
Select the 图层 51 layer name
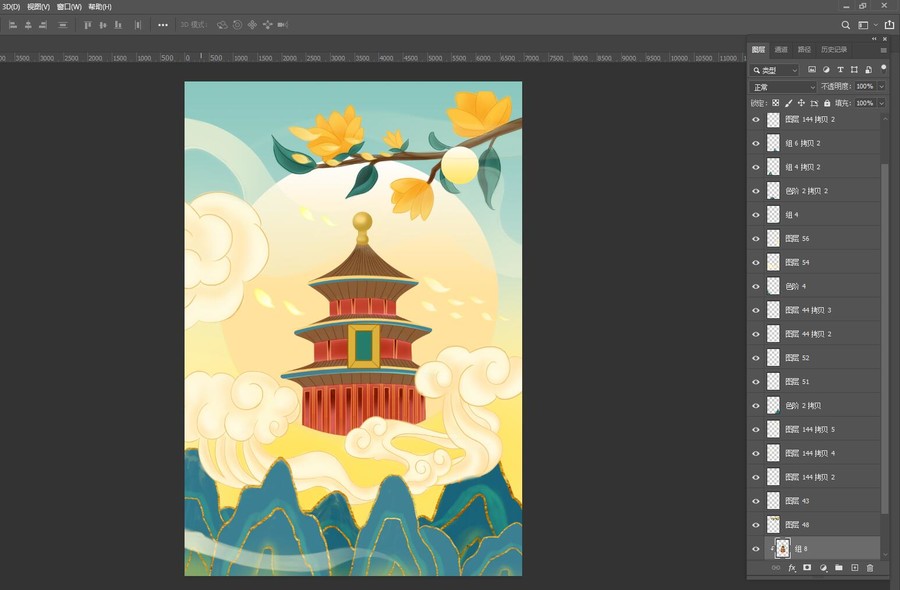pyautogui.click(x=797, y=382)
